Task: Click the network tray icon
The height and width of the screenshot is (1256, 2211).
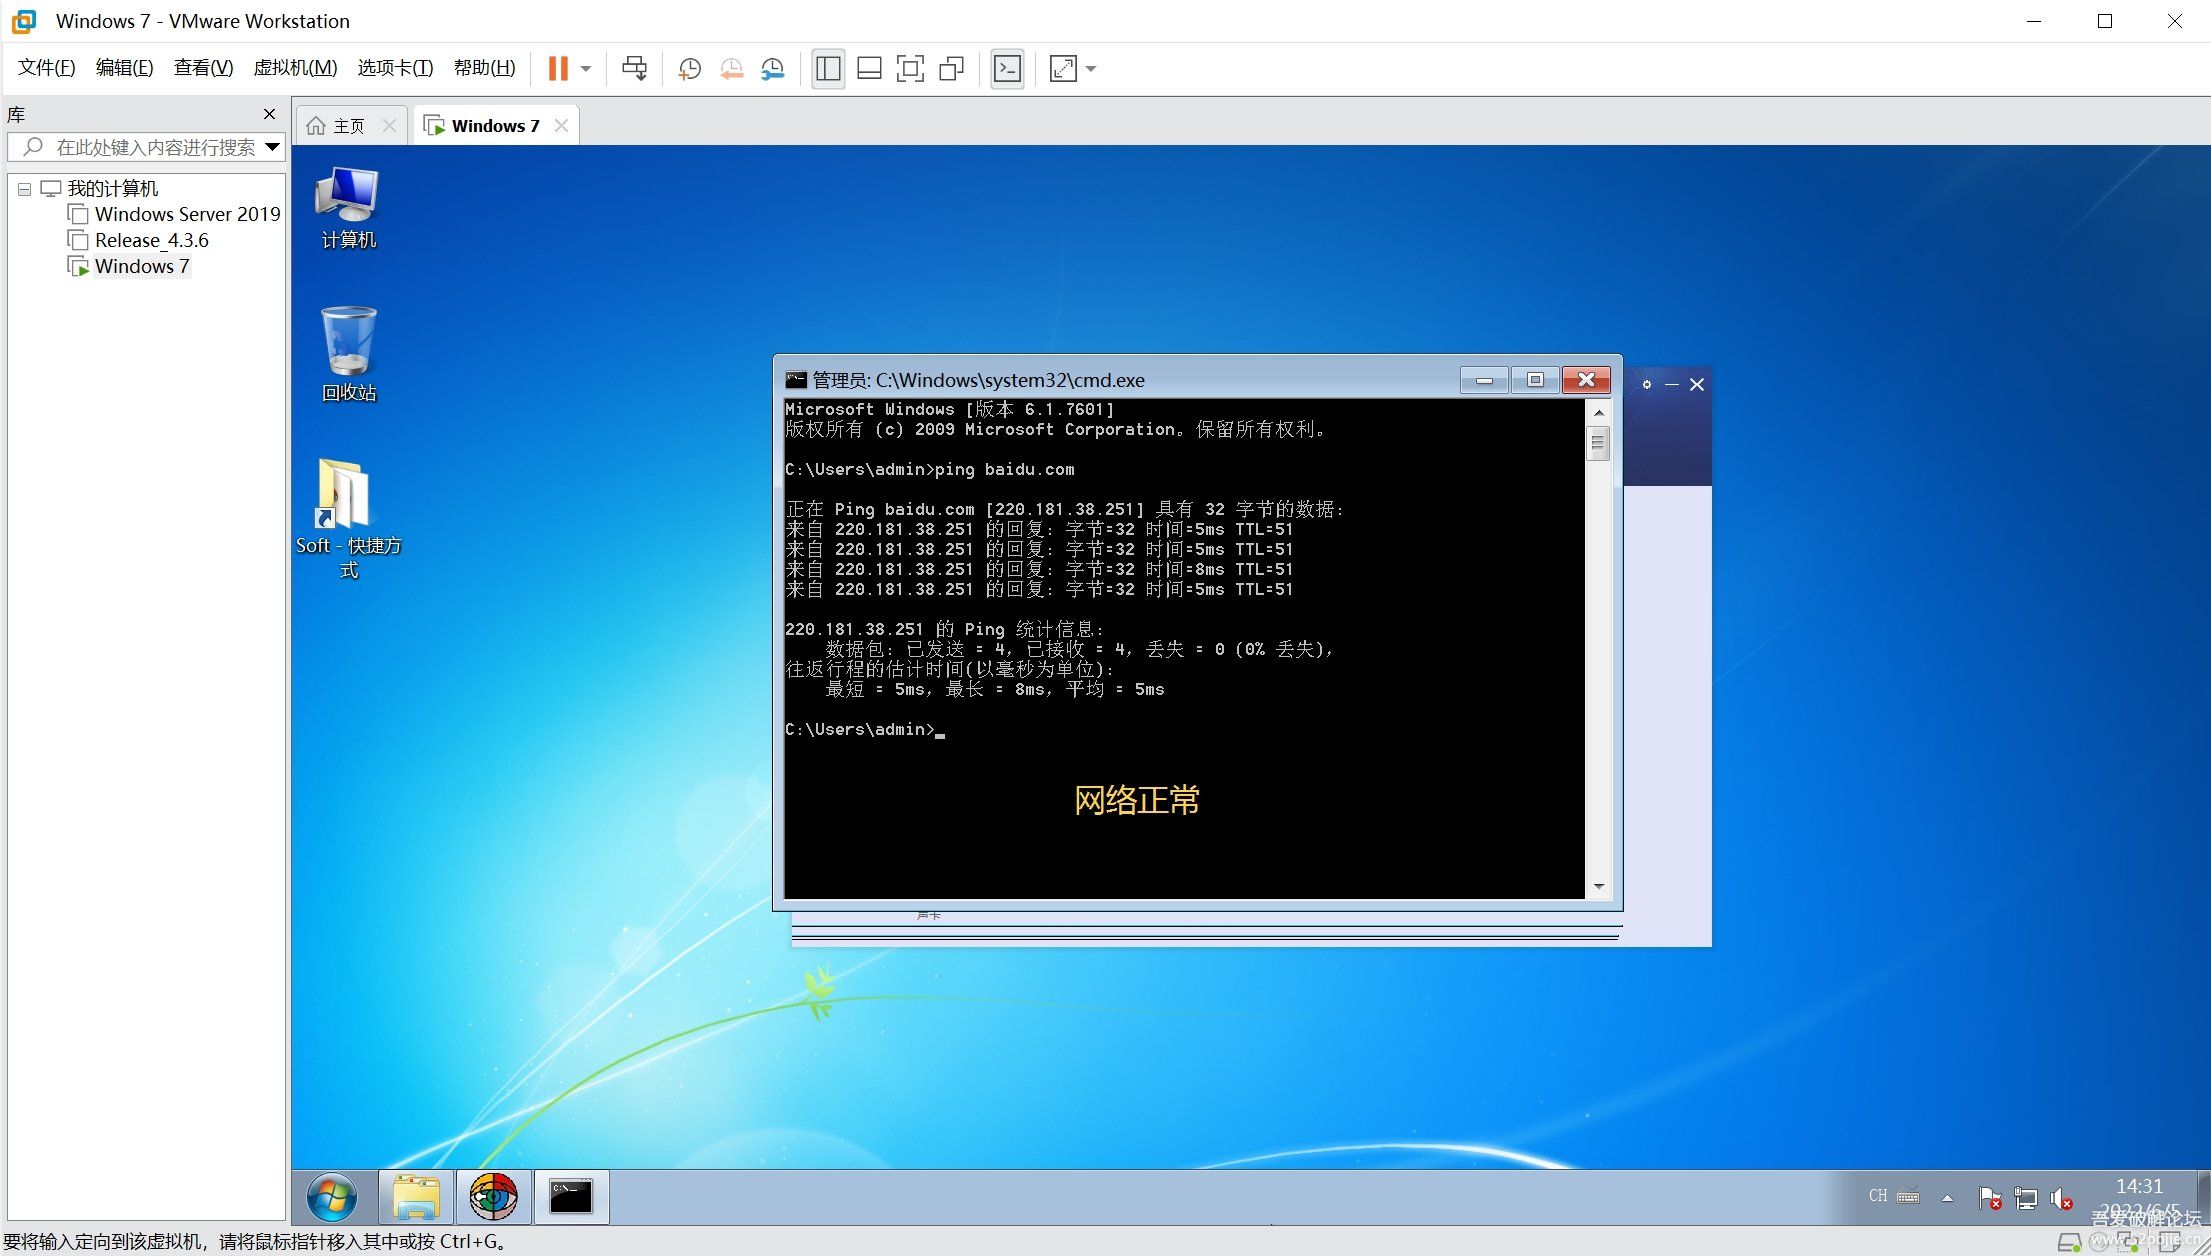Action: click(2026, 1197)
